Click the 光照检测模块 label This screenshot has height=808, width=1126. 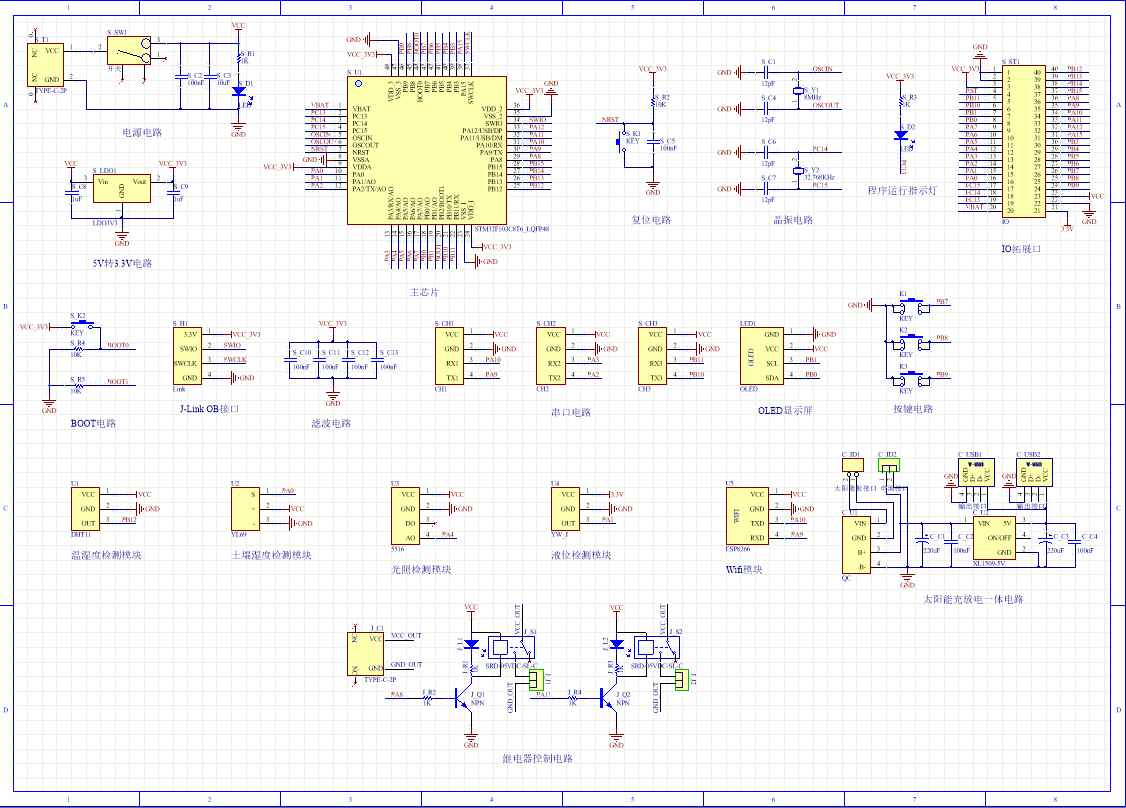click(421, 570)
